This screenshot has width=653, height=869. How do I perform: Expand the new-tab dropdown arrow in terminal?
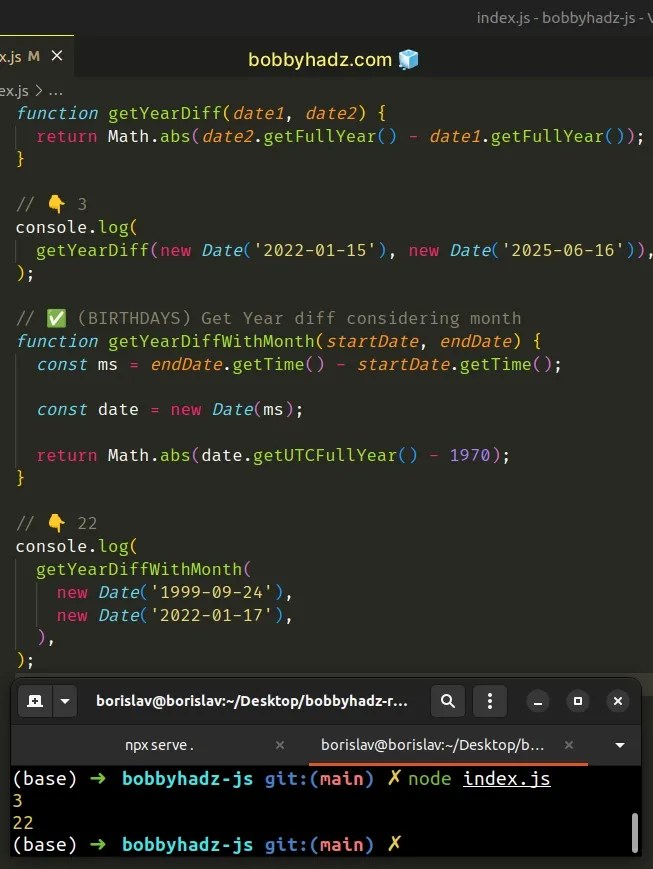65,701
